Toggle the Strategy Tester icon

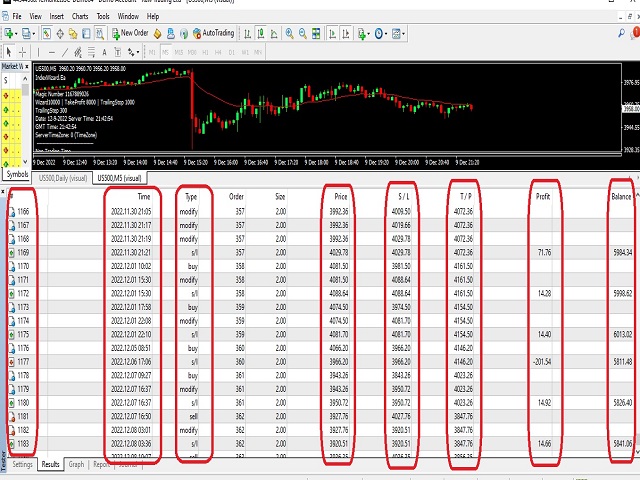(x=100, y=33)
